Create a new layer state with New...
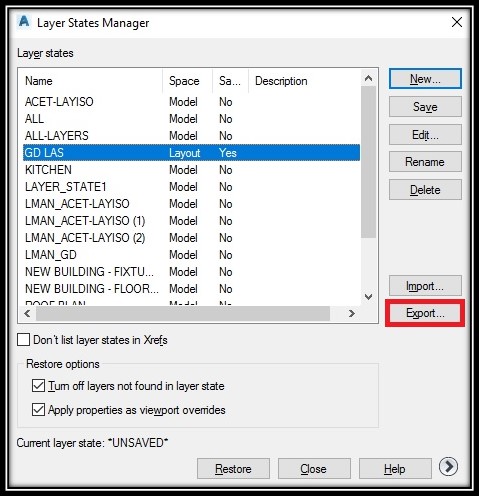The width and height of the screenshot is (479, 496). (x=425, y=79)
